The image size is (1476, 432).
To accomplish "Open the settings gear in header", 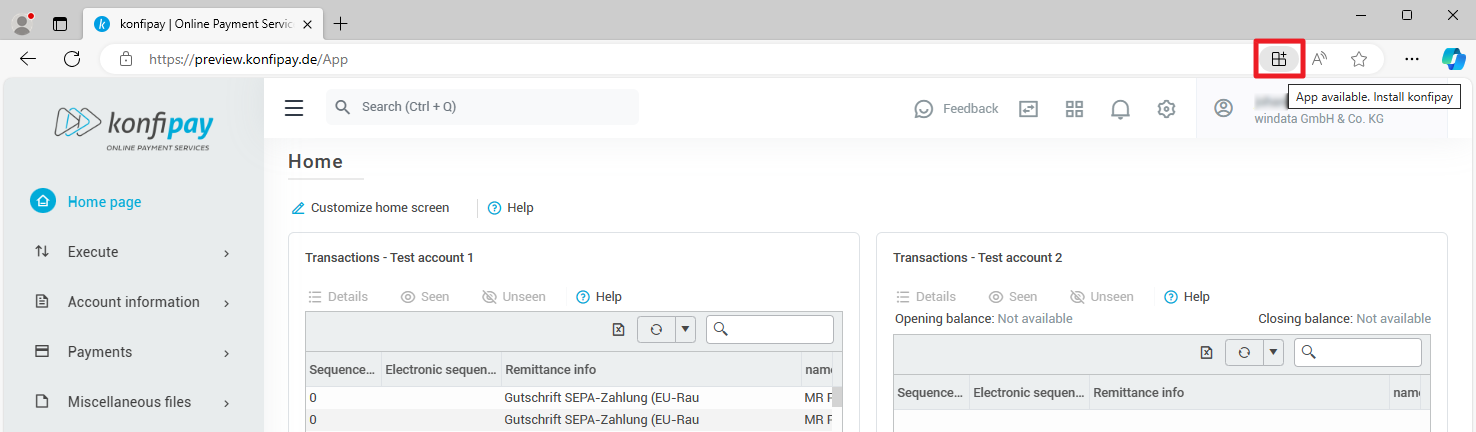I will [x=1166, y=109].
